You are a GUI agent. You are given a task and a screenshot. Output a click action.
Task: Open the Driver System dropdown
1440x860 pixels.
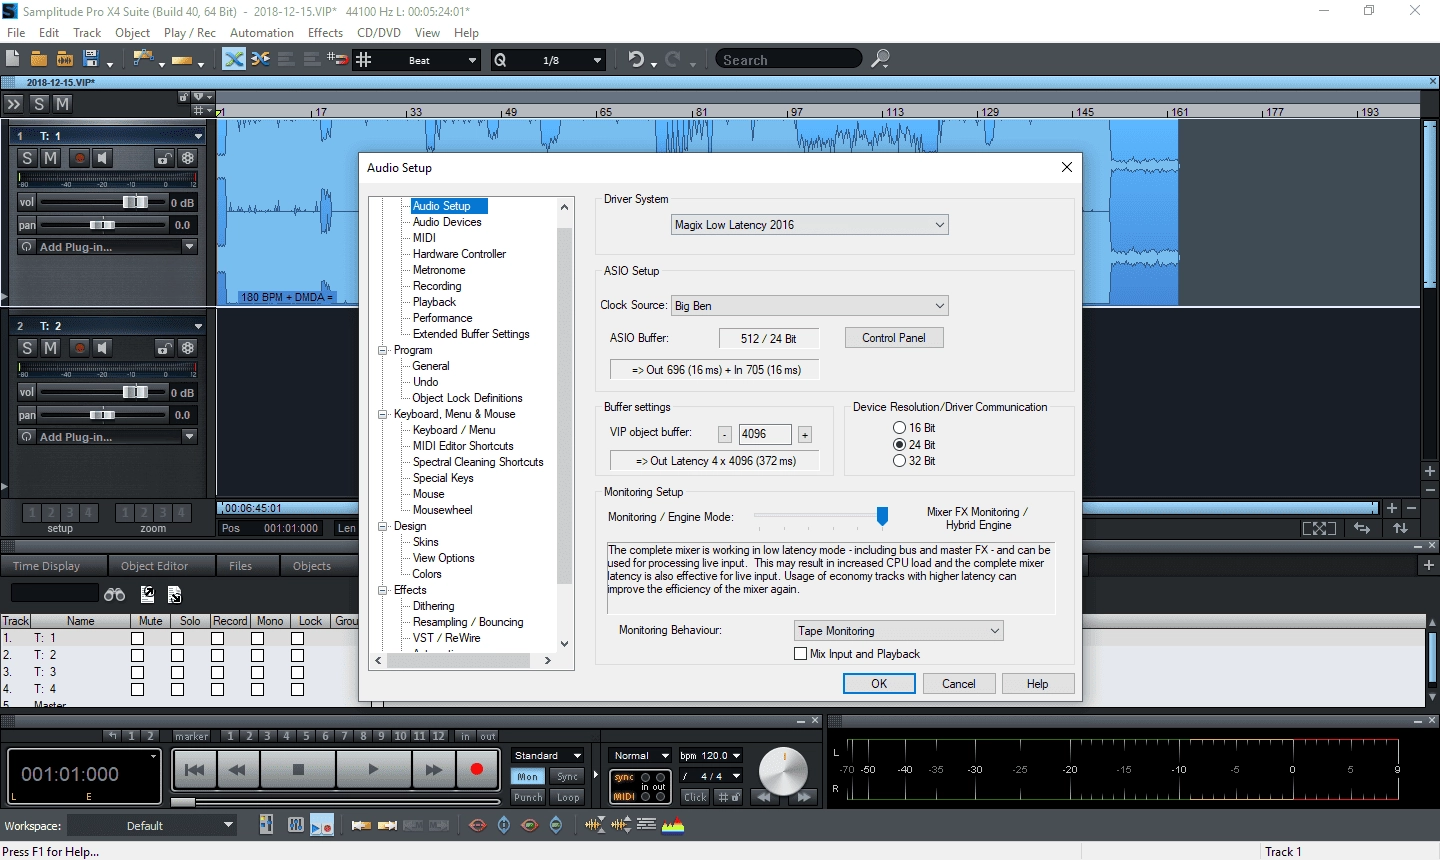coord(809,225)
